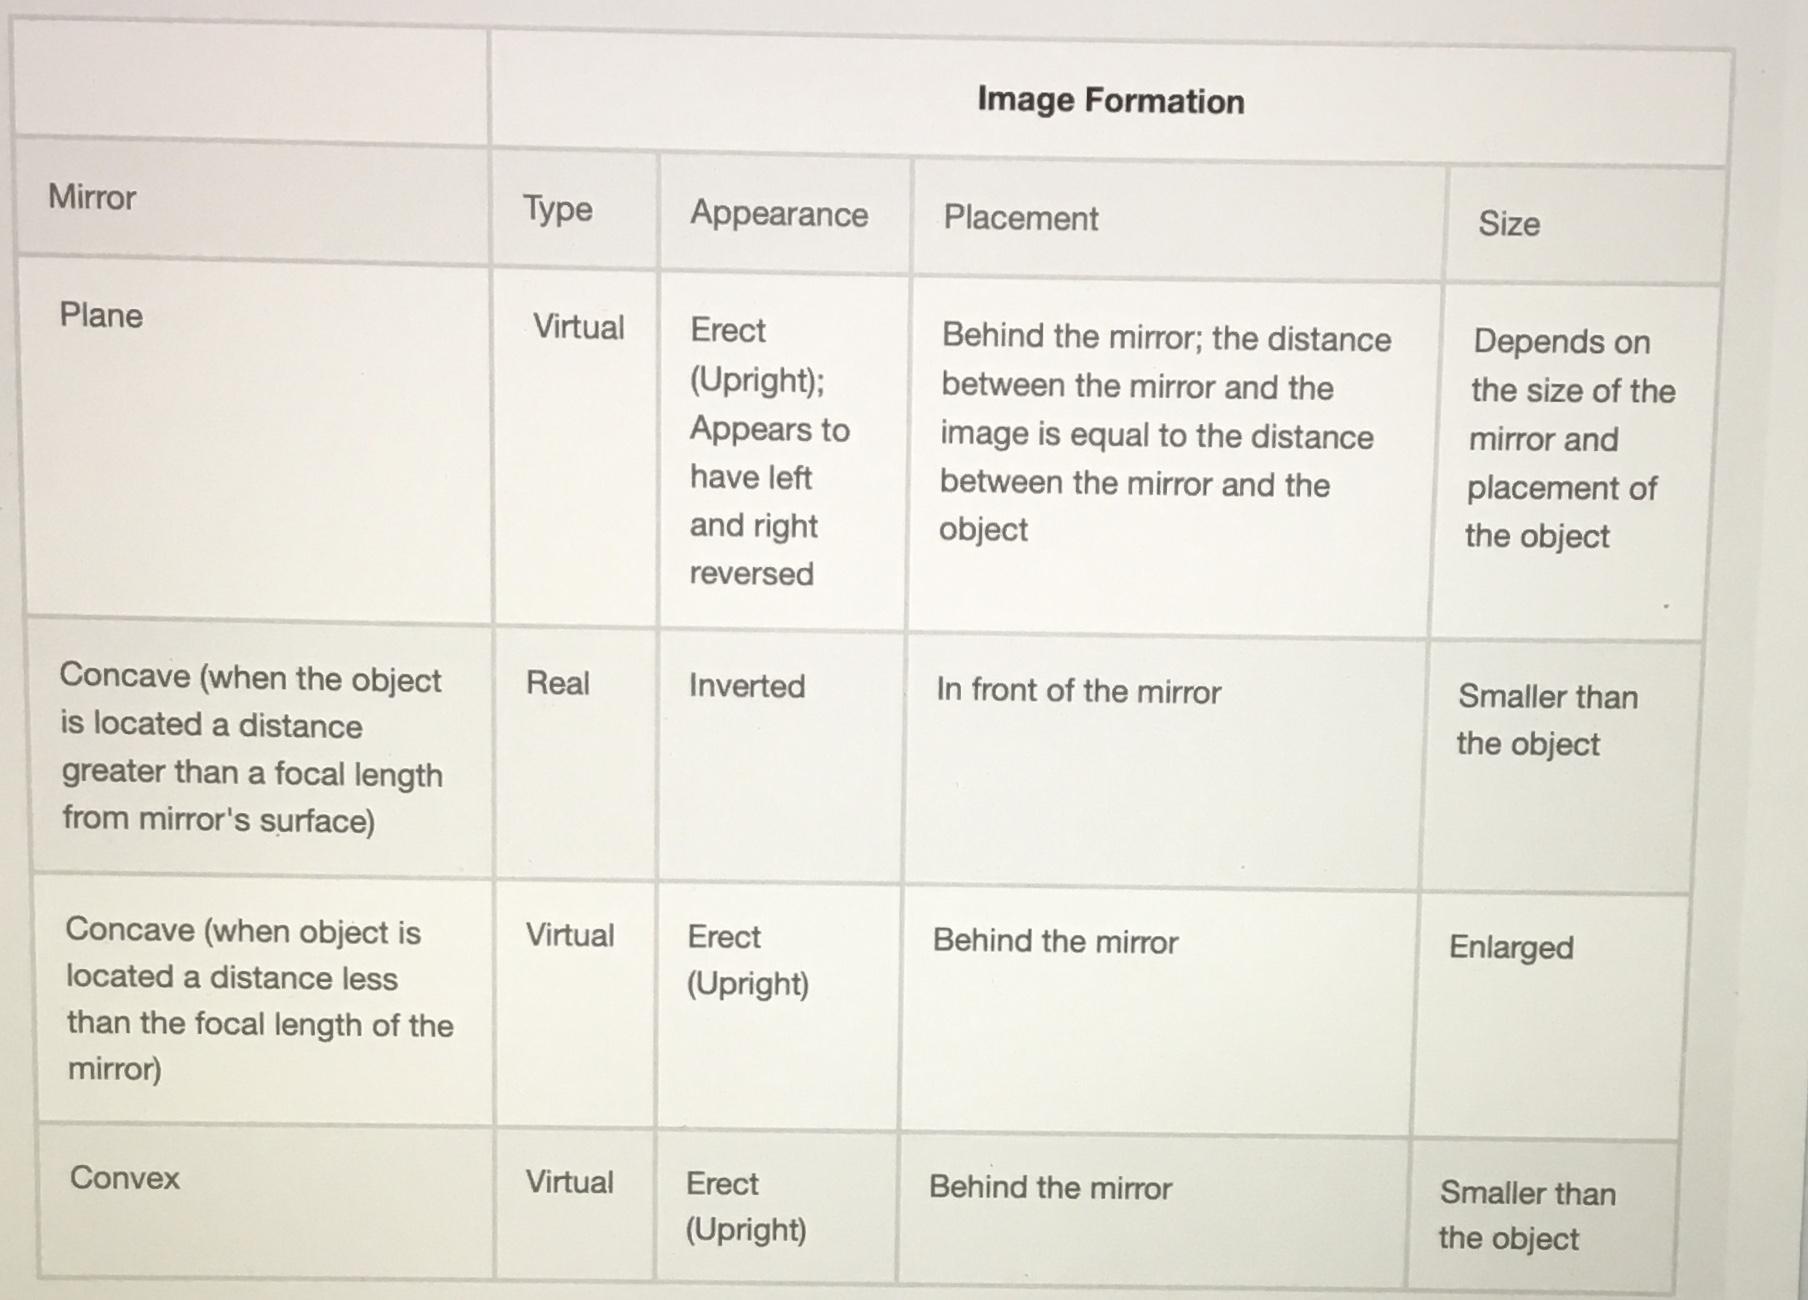Click Convex row's 'Smaller than the object' cell

[x=1527, y=1216]
